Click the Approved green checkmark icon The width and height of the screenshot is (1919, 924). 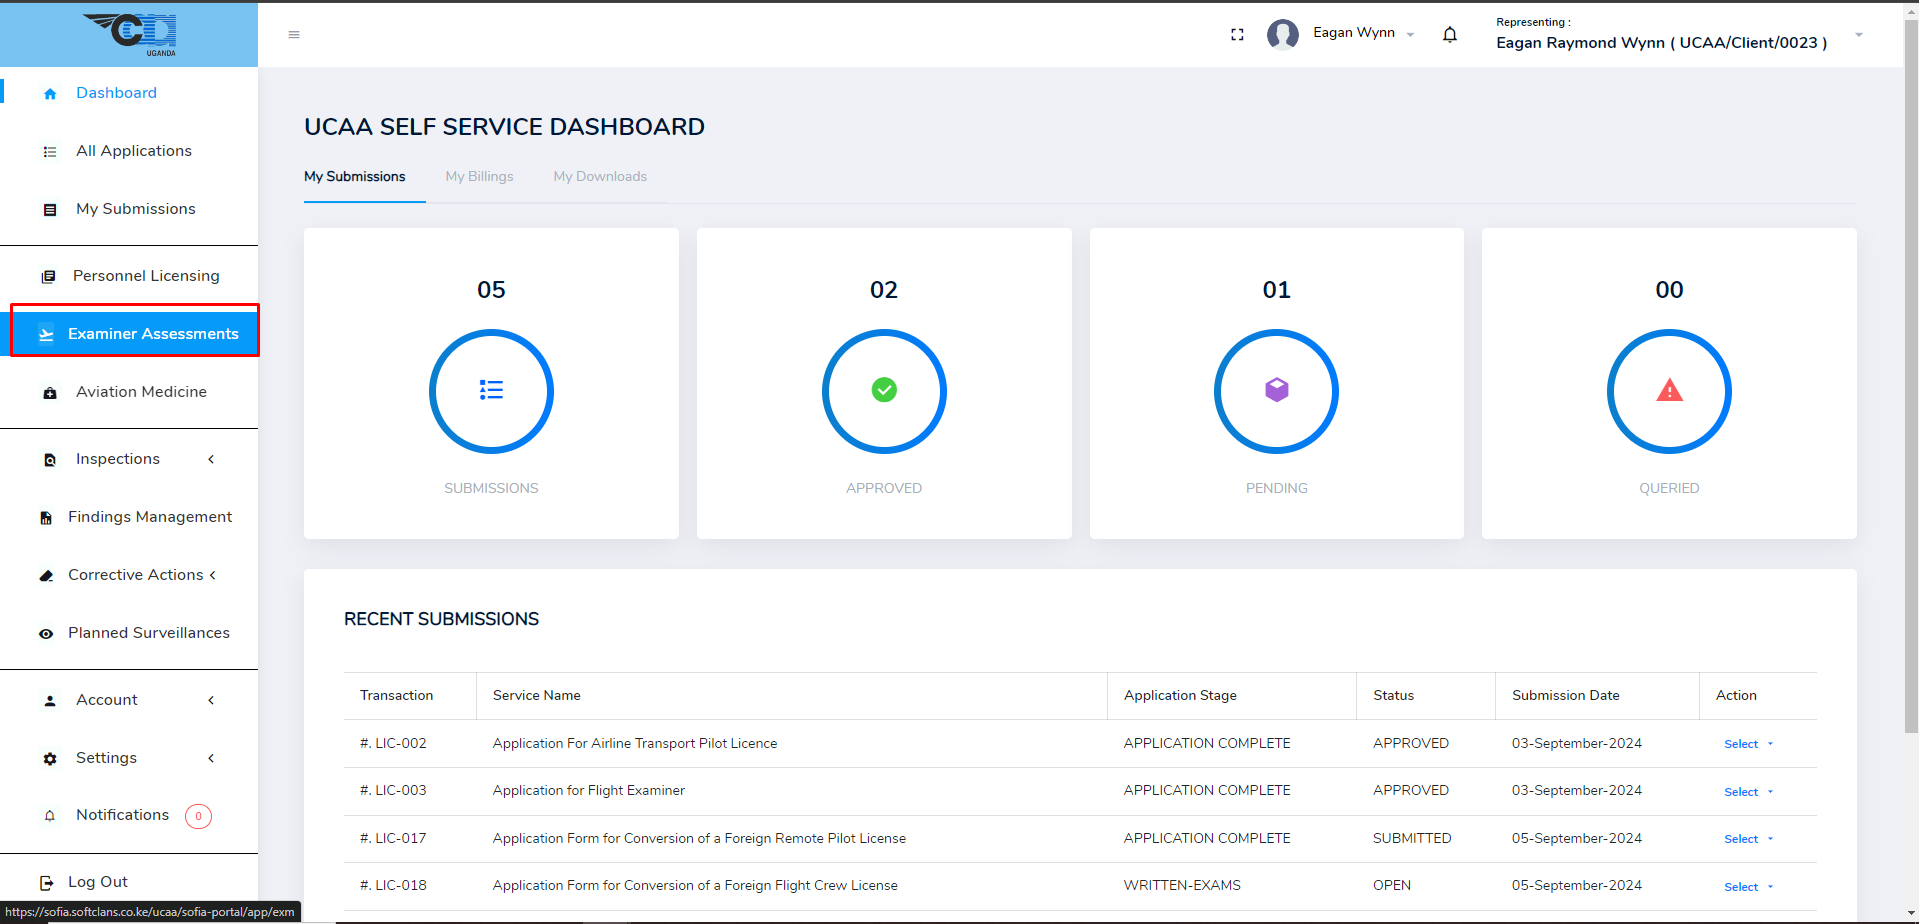click(x=884, y=391)
